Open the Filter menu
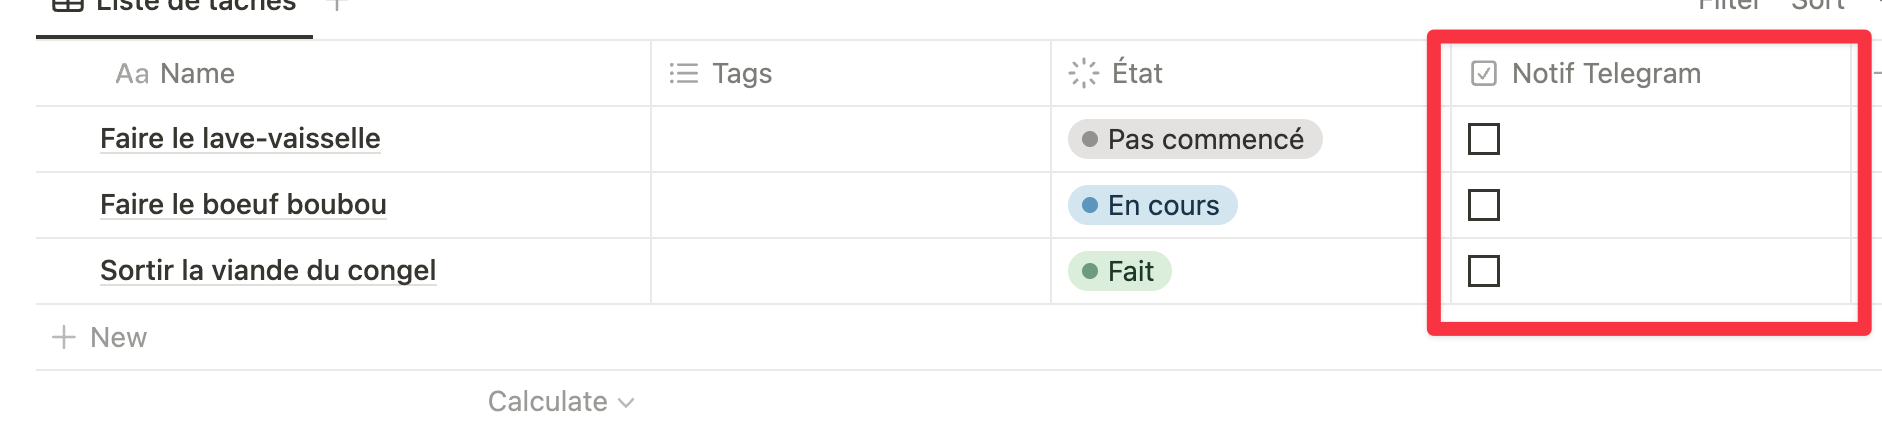Image resolution: width=1882 pixels, height=422 pixels. 1728,5
